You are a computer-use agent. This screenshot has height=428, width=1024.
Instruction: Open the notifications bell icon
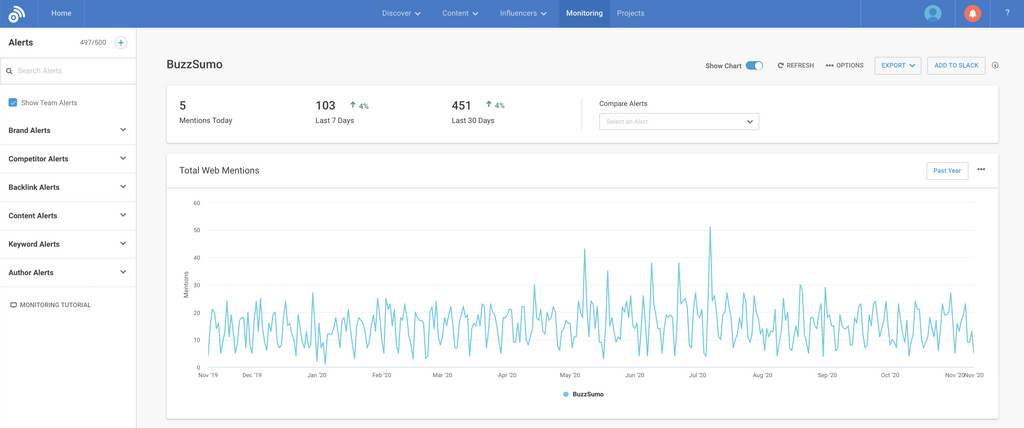972,13
